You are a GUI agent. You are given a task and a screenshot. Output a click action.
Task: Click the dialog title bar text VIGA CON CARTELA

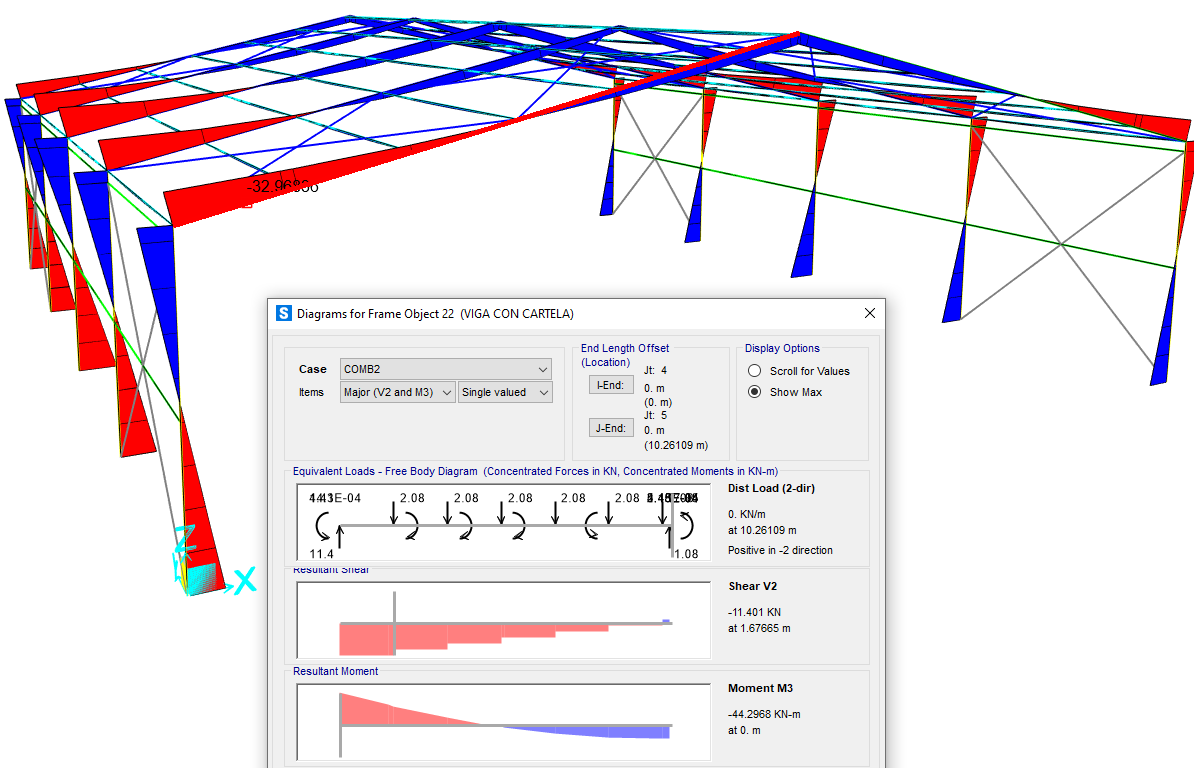tap(517, 313)
